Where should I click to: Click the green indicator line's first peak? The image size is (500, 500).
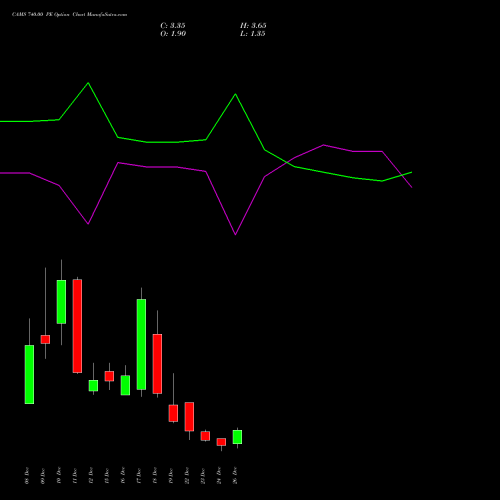click(88, 83)
